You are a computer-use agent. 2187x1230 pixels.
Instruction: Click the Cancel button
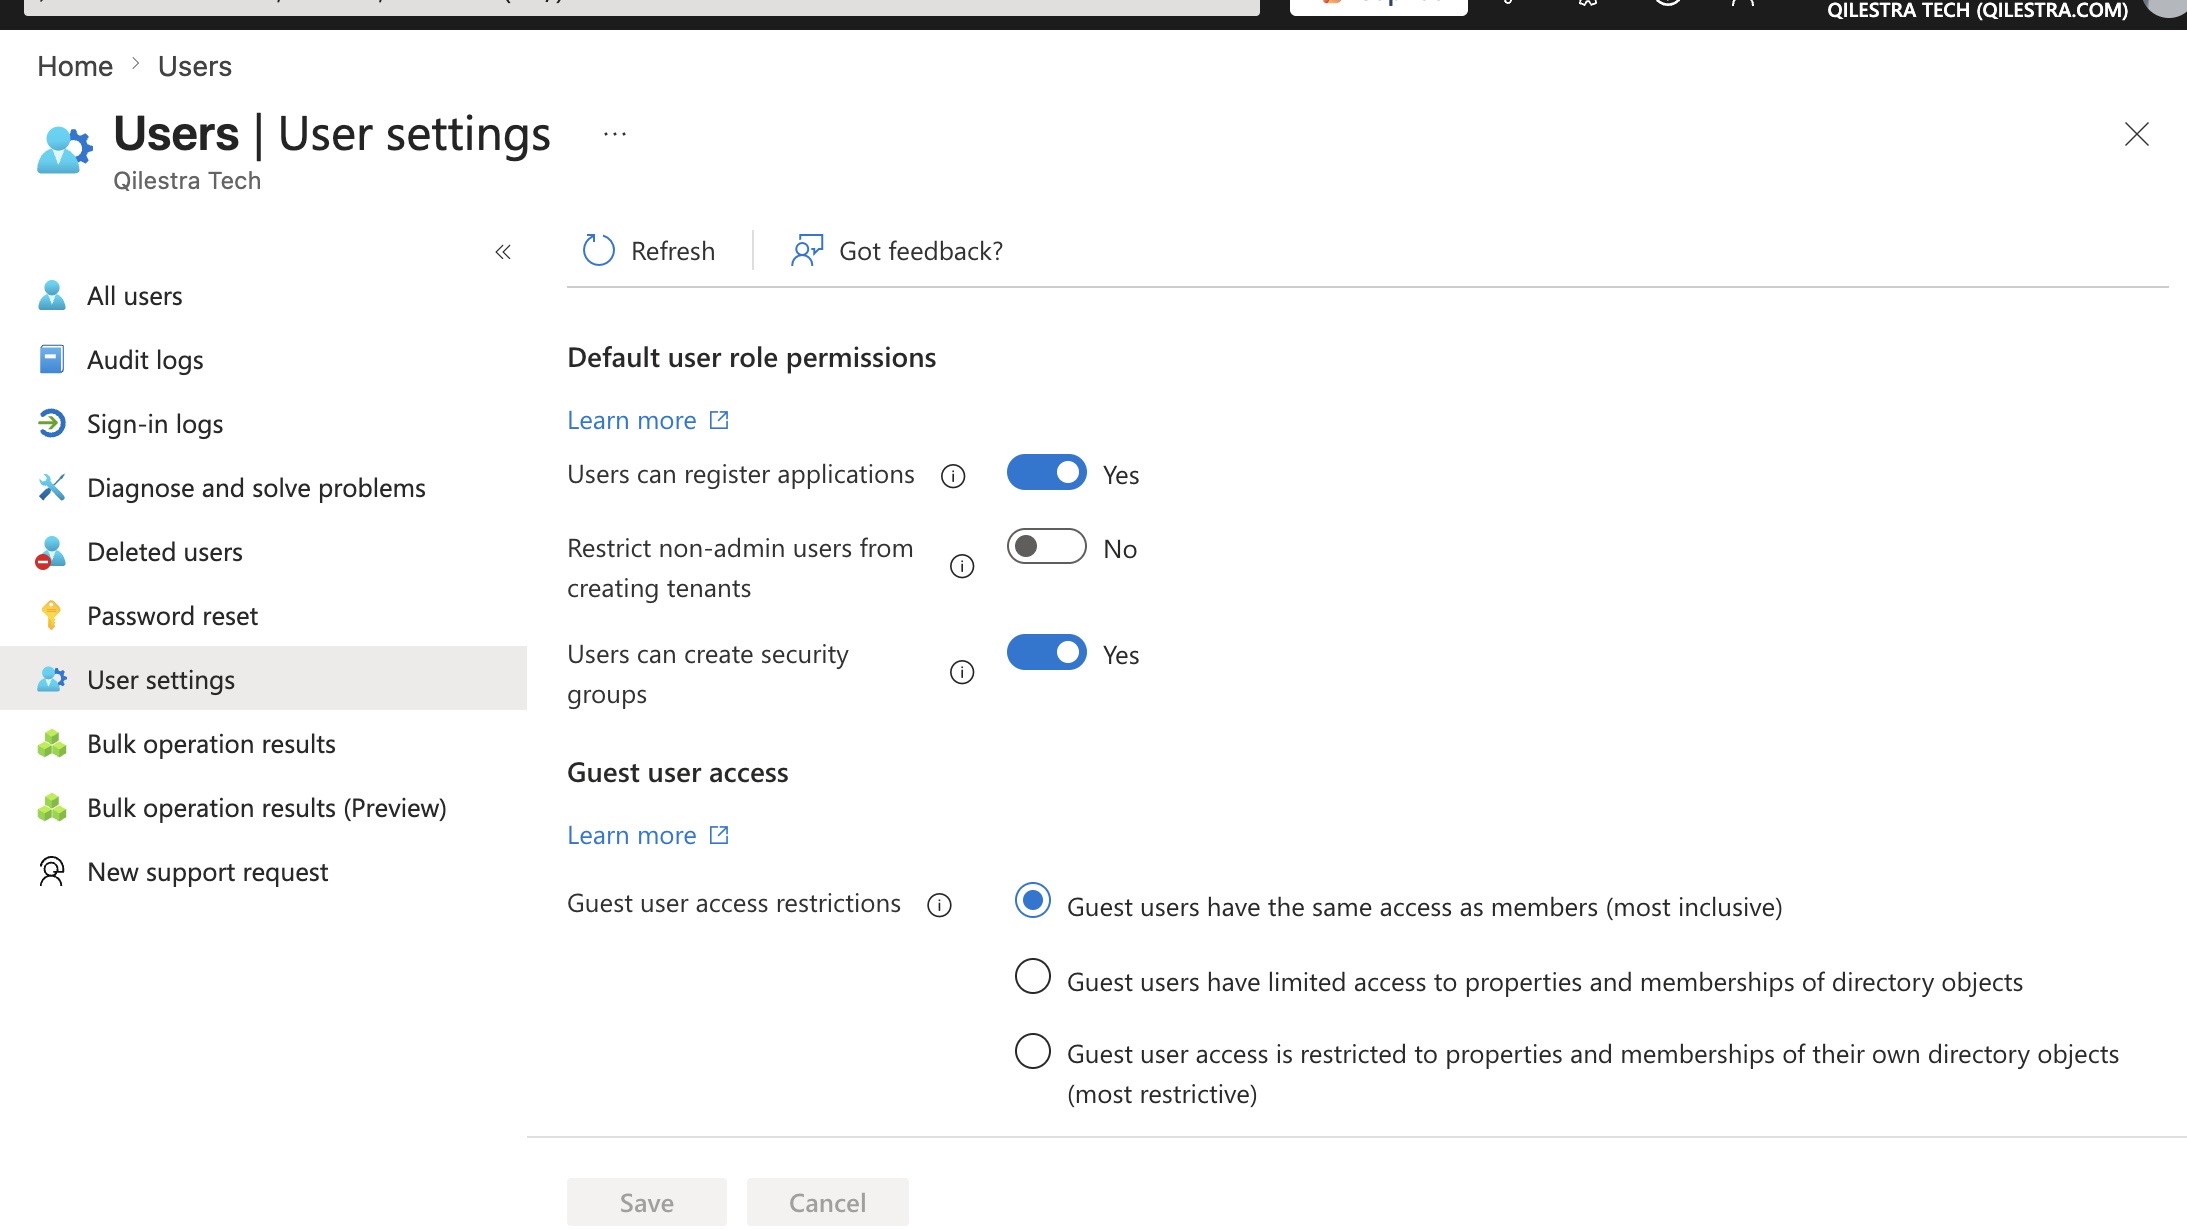point(827,1202)
